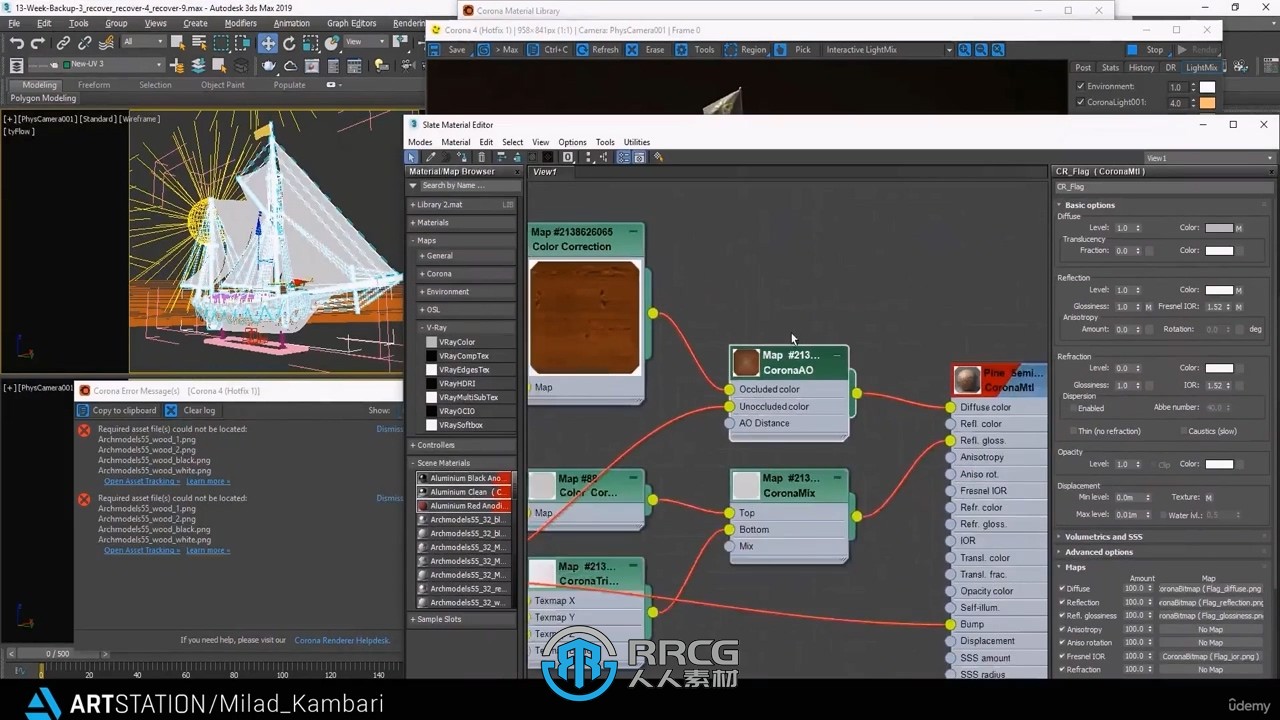Toggle the Fresnel IOR map checkbox
The image size is (1280, 720).
pos(1062,656)
